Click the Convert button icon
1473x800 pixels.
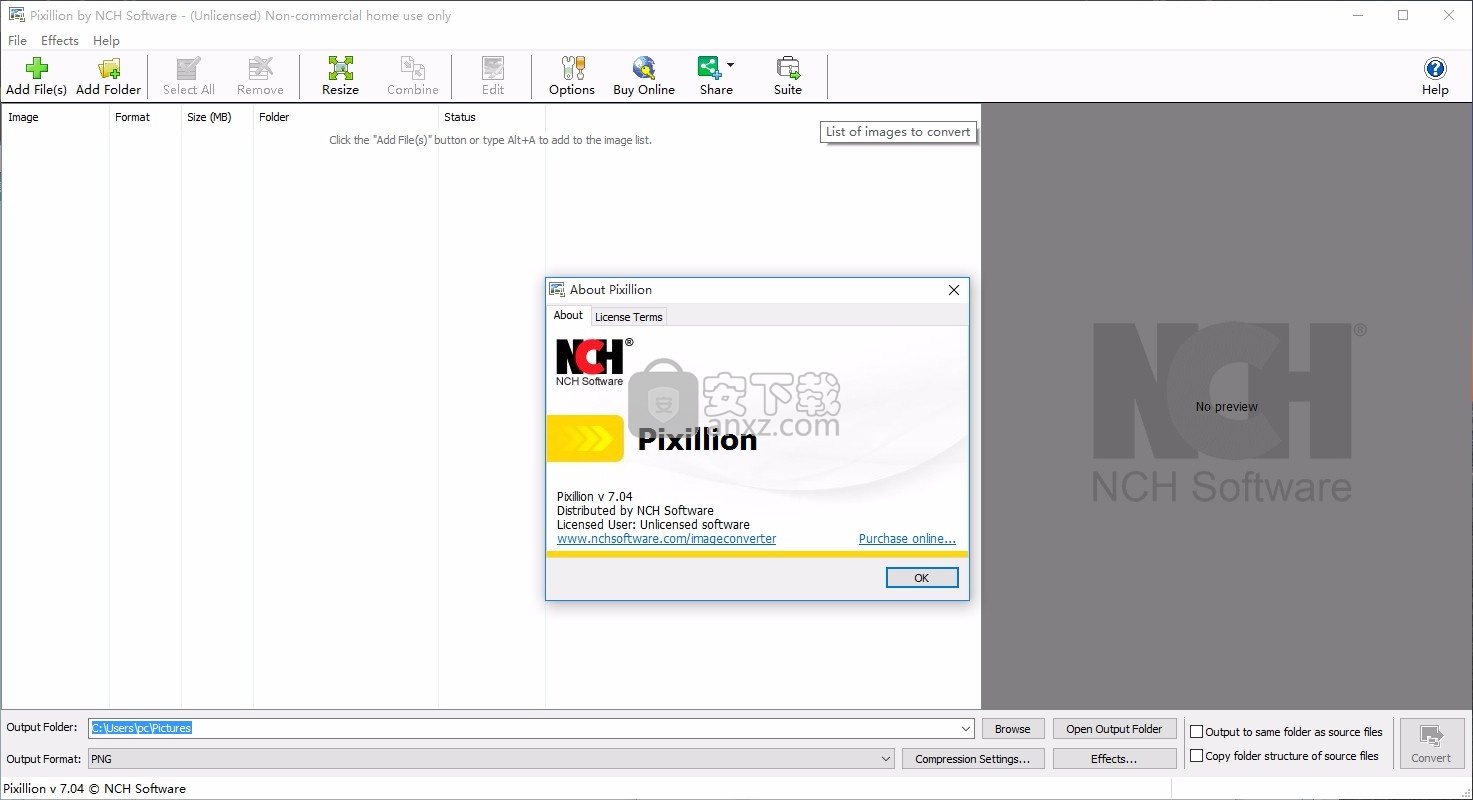pos(1431,744)
